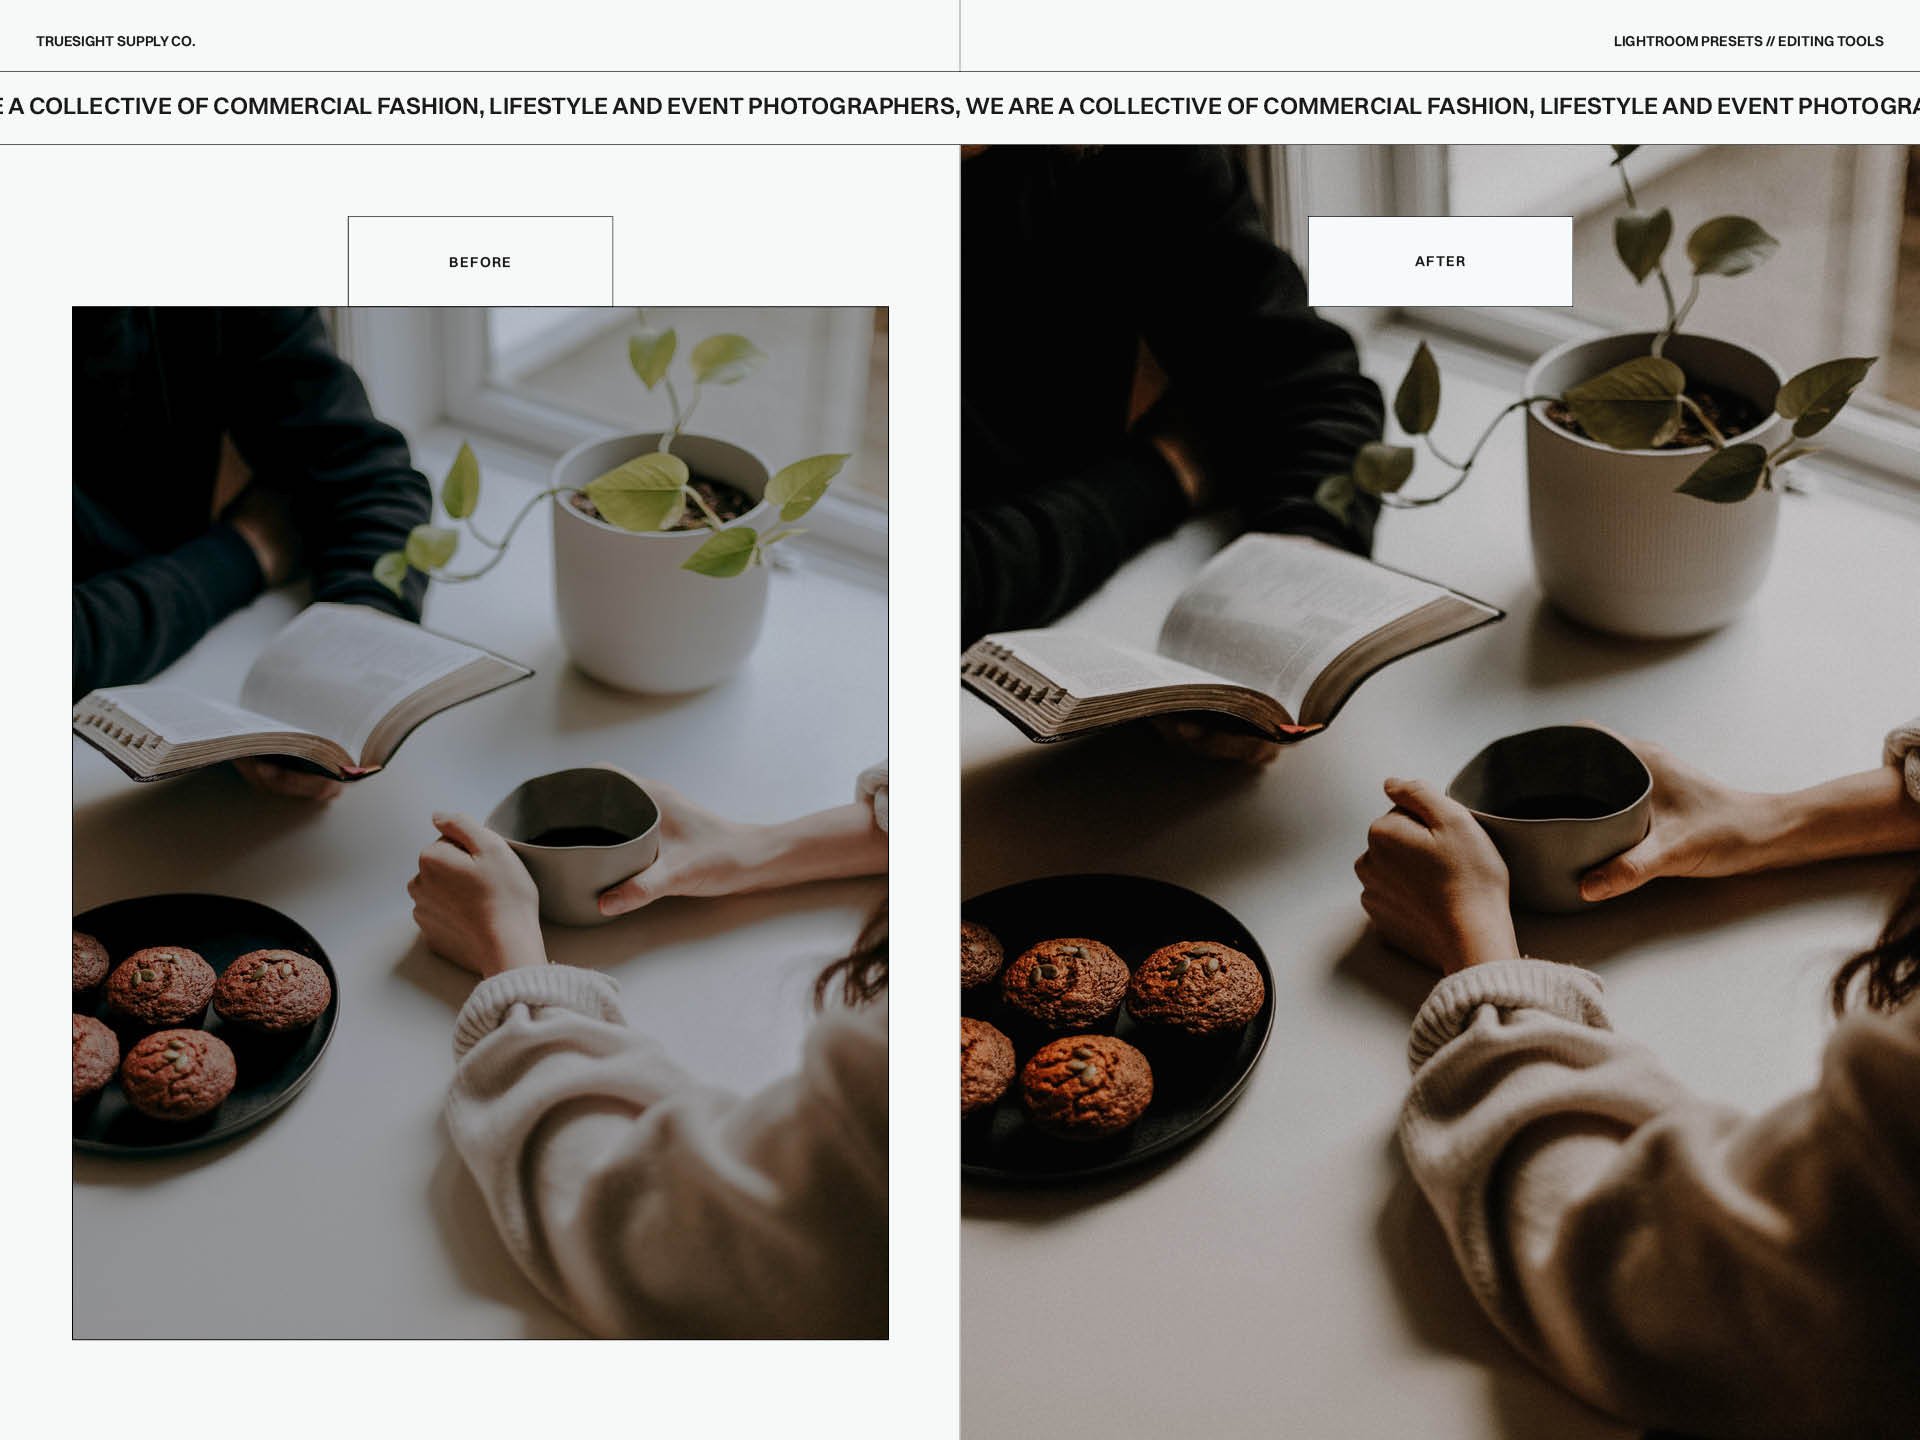Select the after photo panel icon

1438,260
